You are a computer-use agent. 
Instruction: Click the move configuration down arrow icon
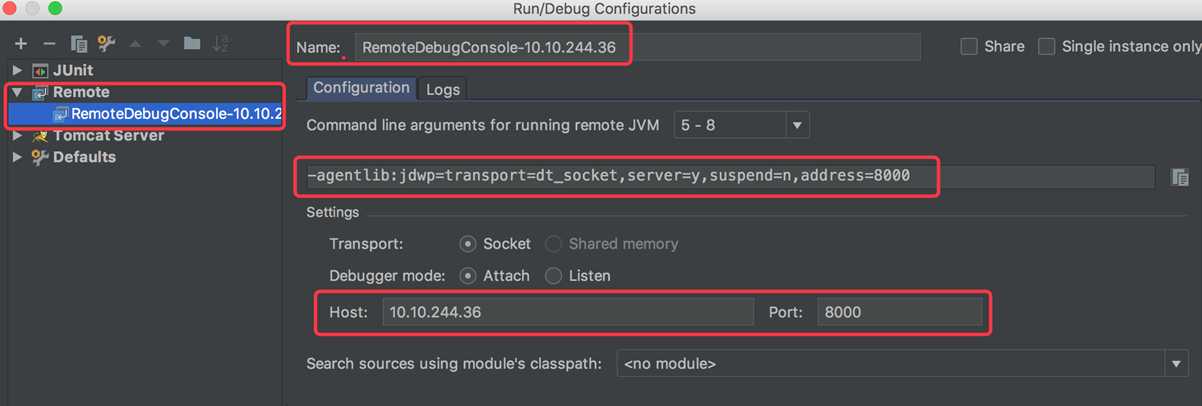tap(164, 44)
